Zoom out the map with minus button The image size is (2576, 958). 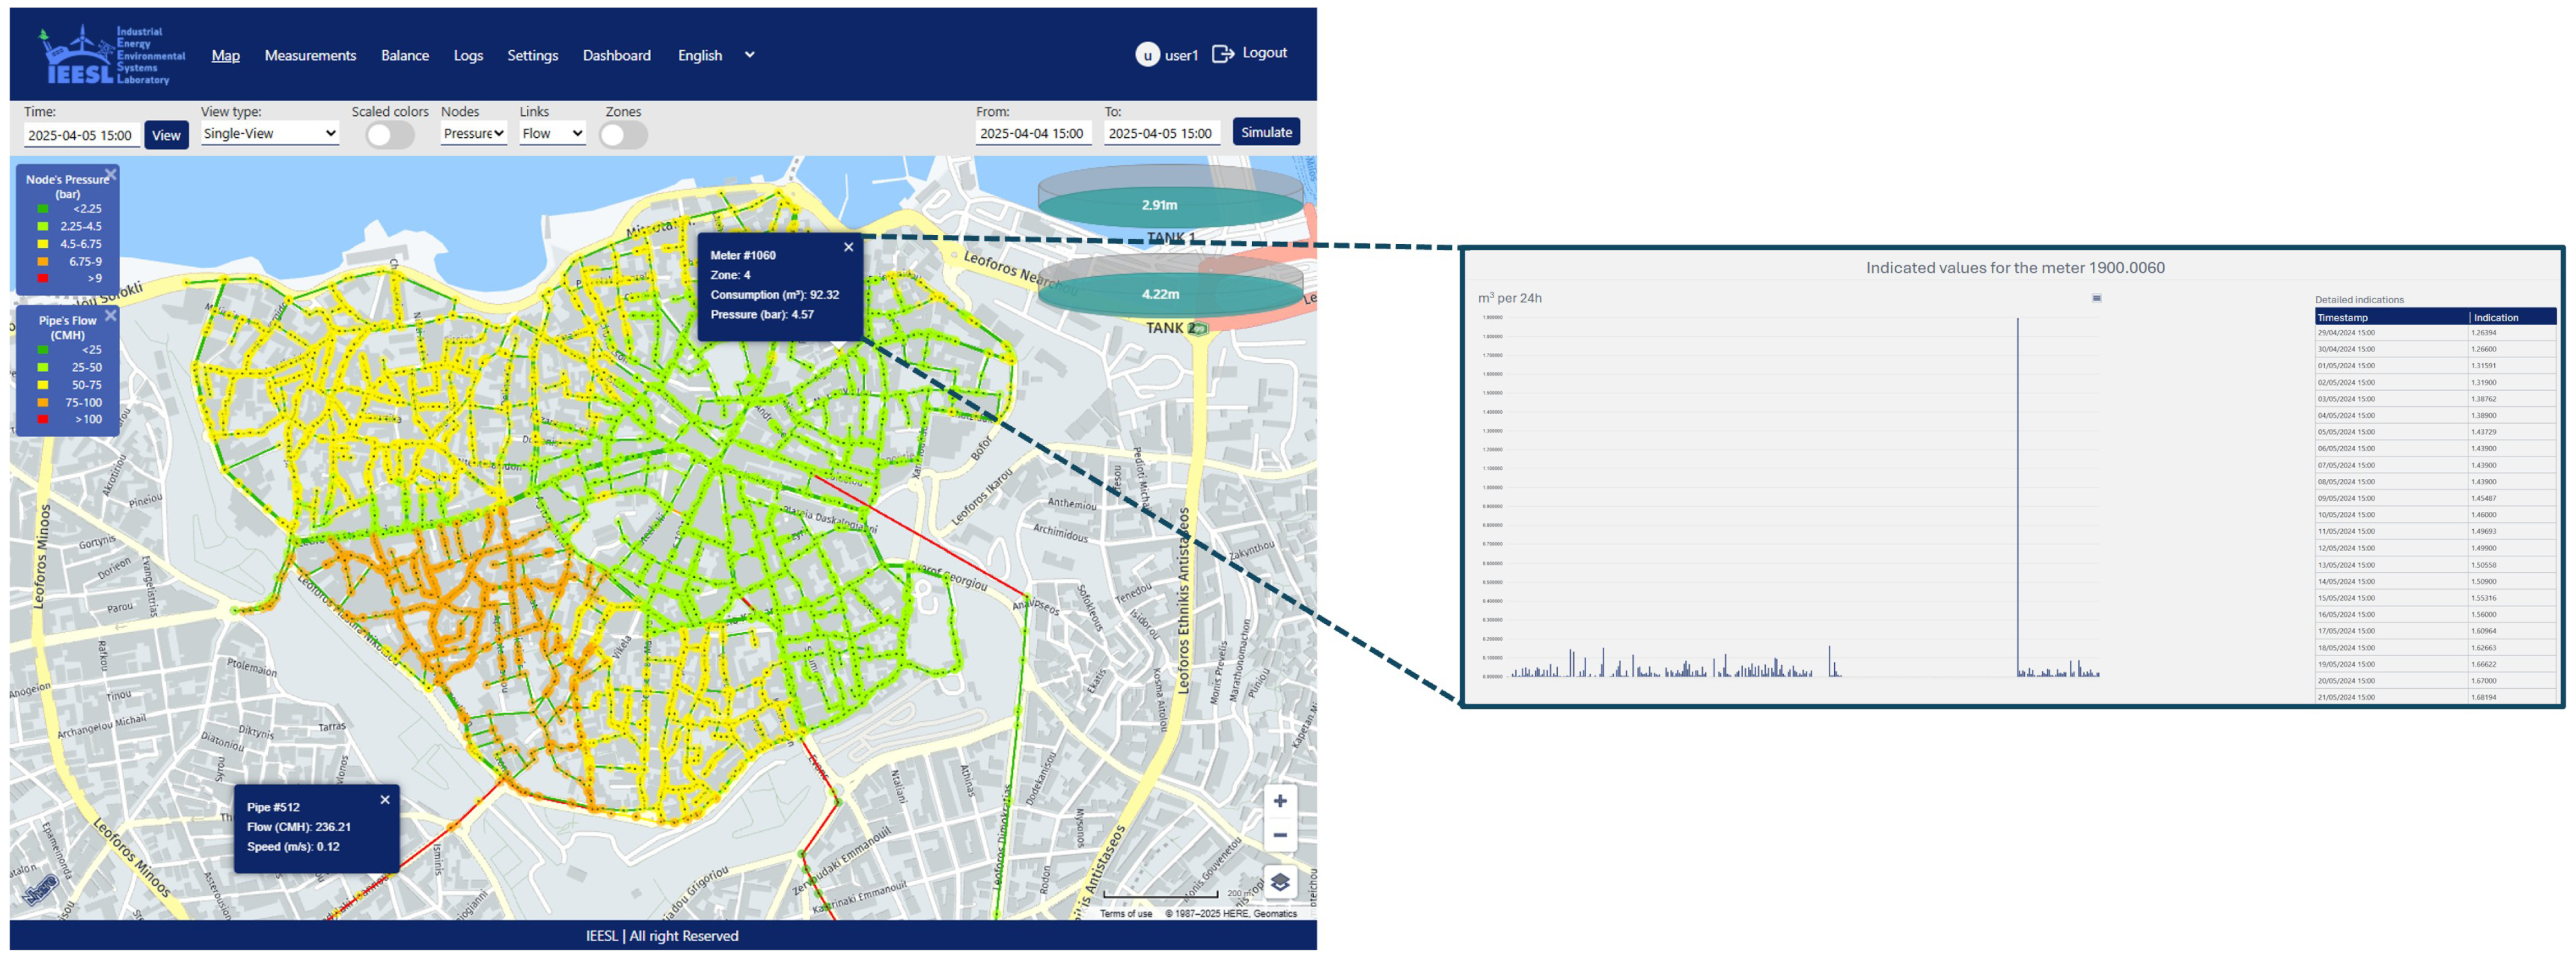(1280, 835)
